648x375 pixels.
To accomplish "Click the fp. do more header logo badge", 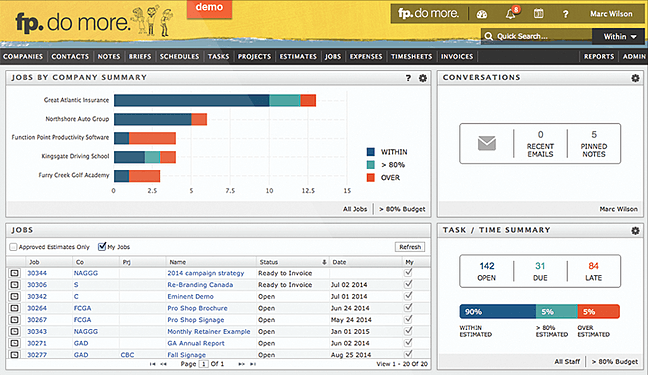I will click(x=428, y=14).
